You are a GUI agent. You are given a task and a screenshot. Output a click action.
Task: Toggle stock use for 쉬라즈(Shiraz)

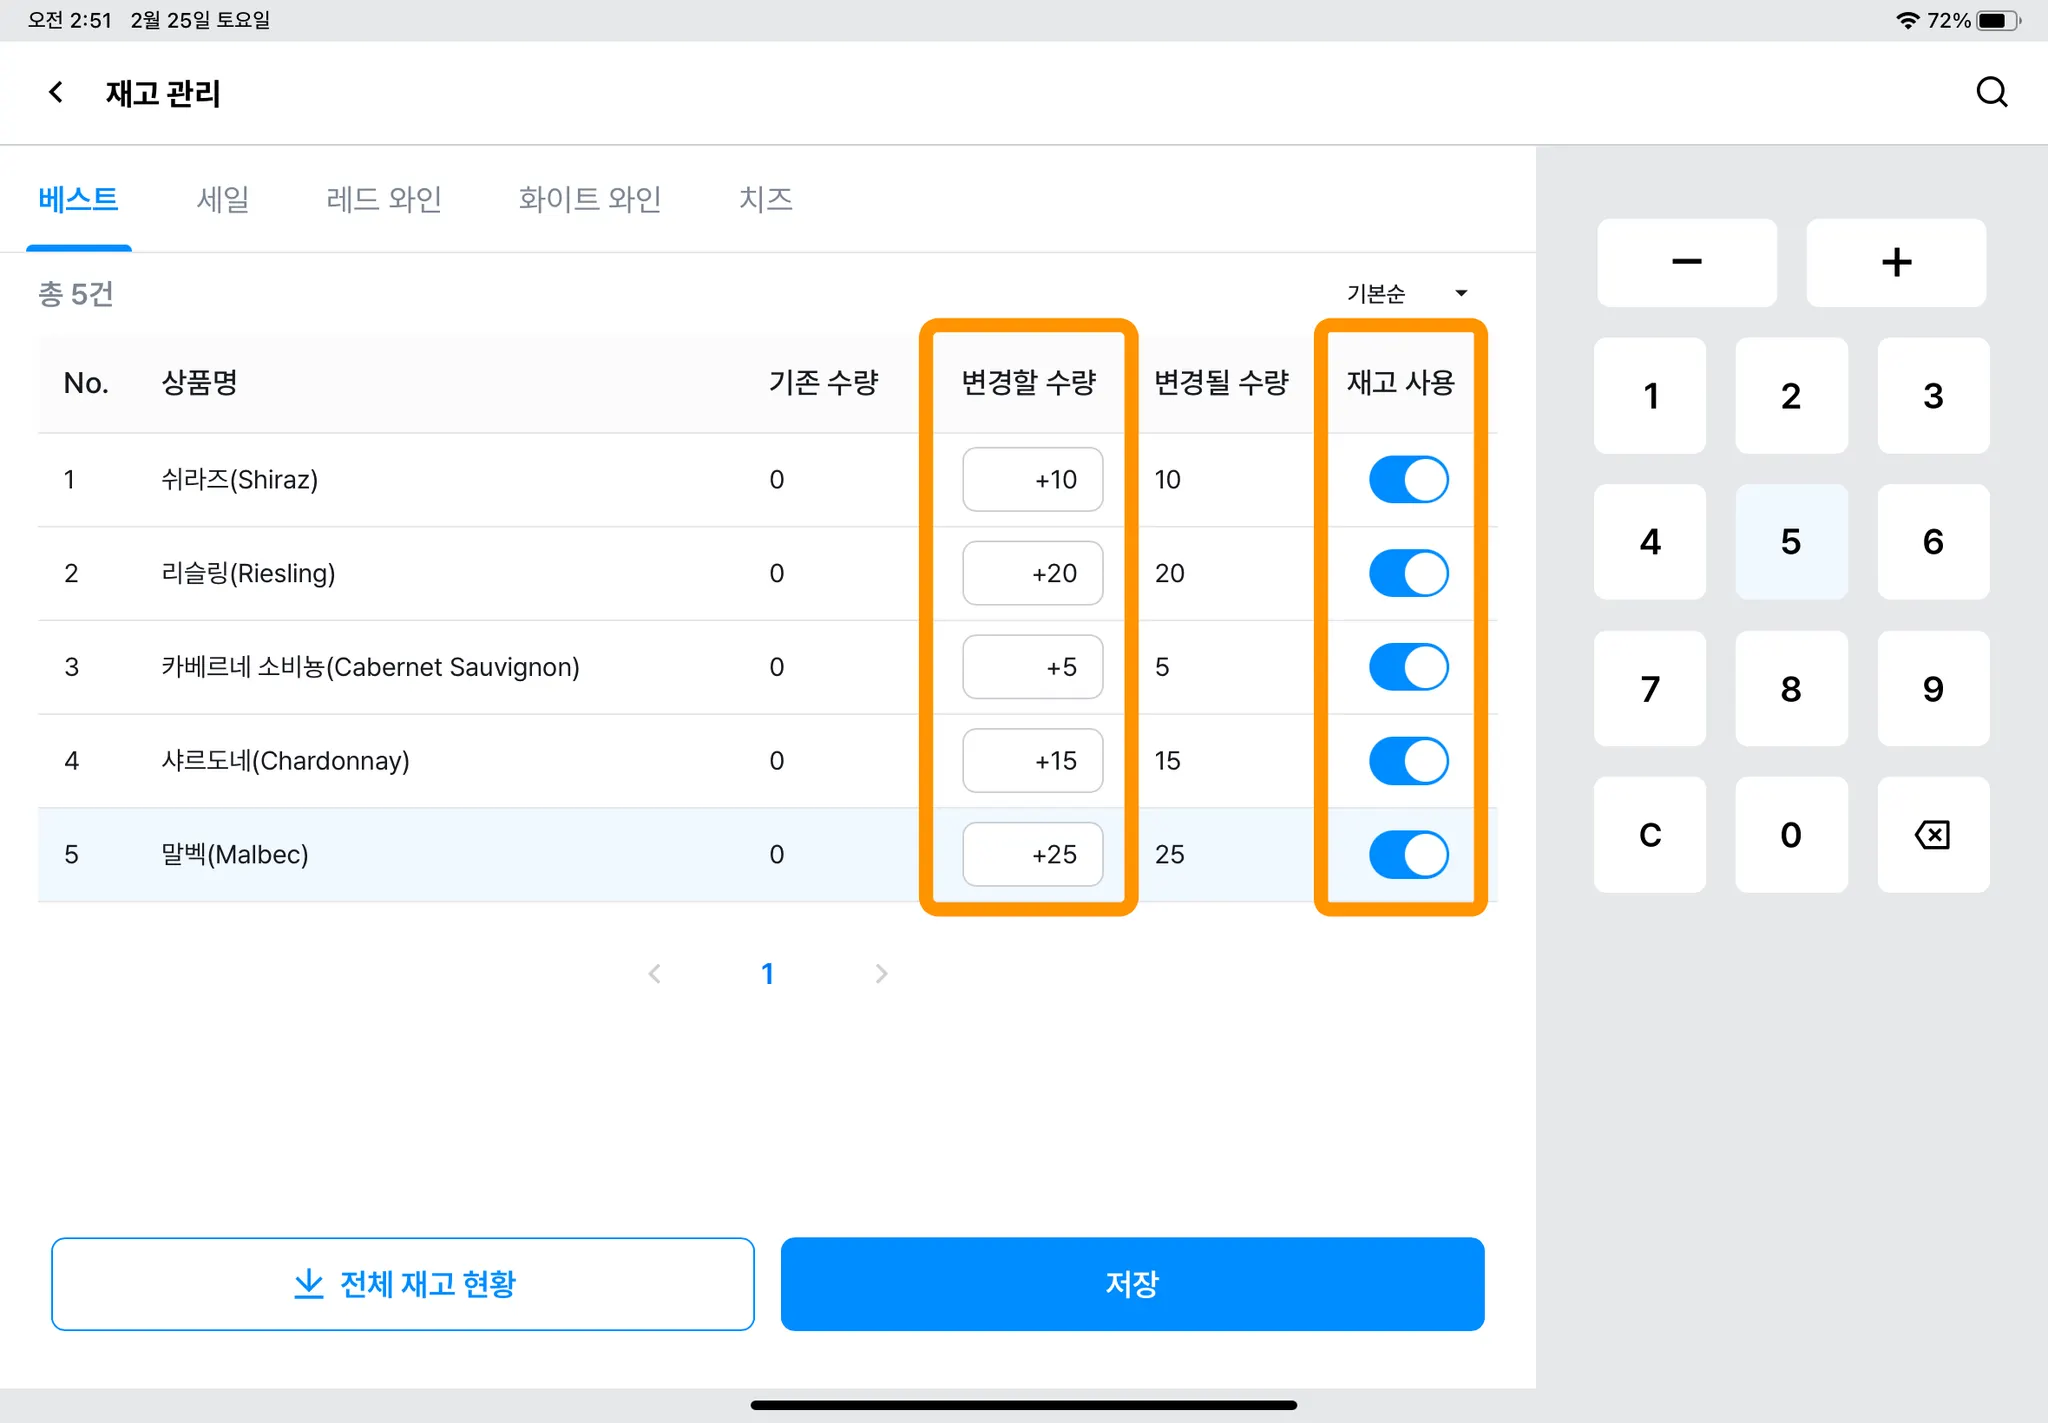pos(1408,480)
